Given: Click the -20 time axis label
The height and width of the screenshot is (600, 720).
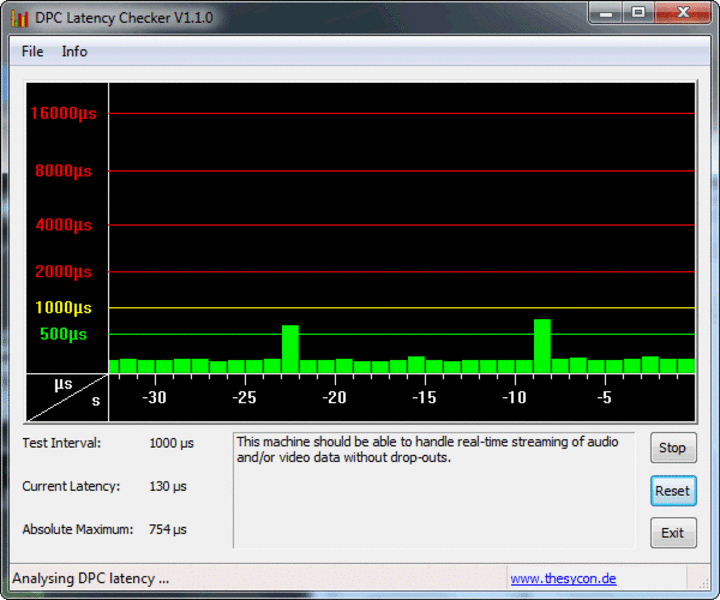Looking at the screenshot, I should pyautogui.click(x=334, y=397).
